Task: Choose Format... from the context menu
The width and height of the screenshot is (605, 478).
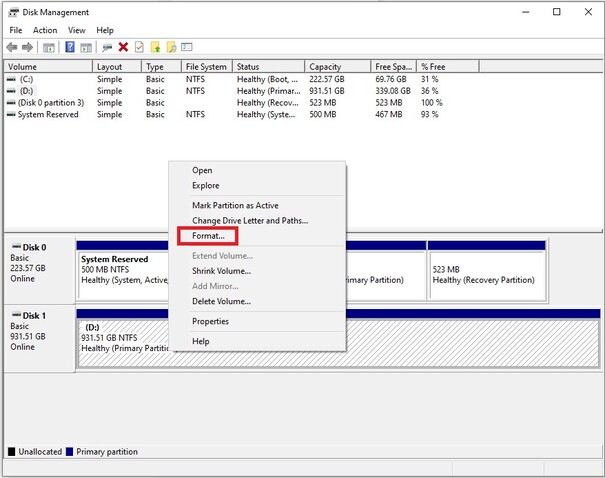Action: click(x=208, y=236)
